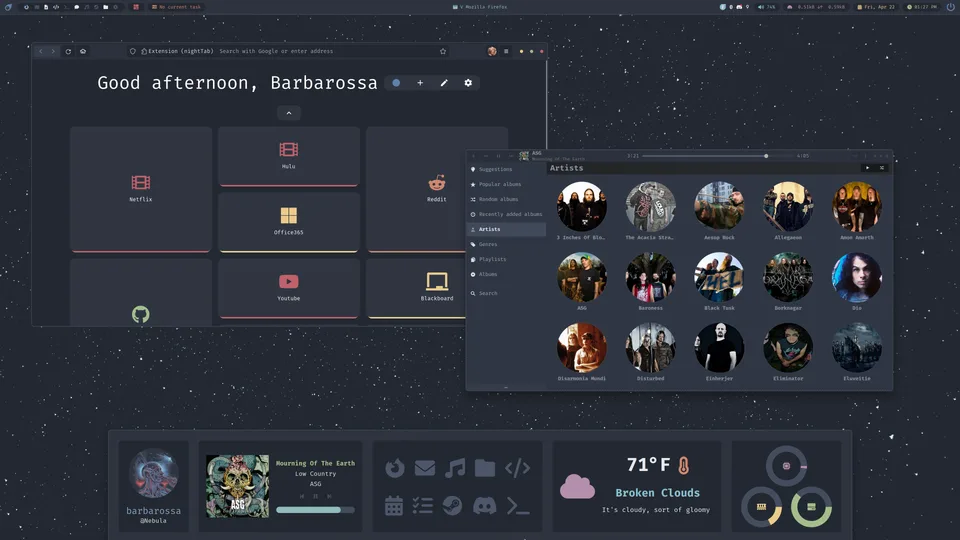Open the Netflix bookmark tile
Image resolution: width=960 pixels, height=540 pixels.
click(x=141, y=189)
